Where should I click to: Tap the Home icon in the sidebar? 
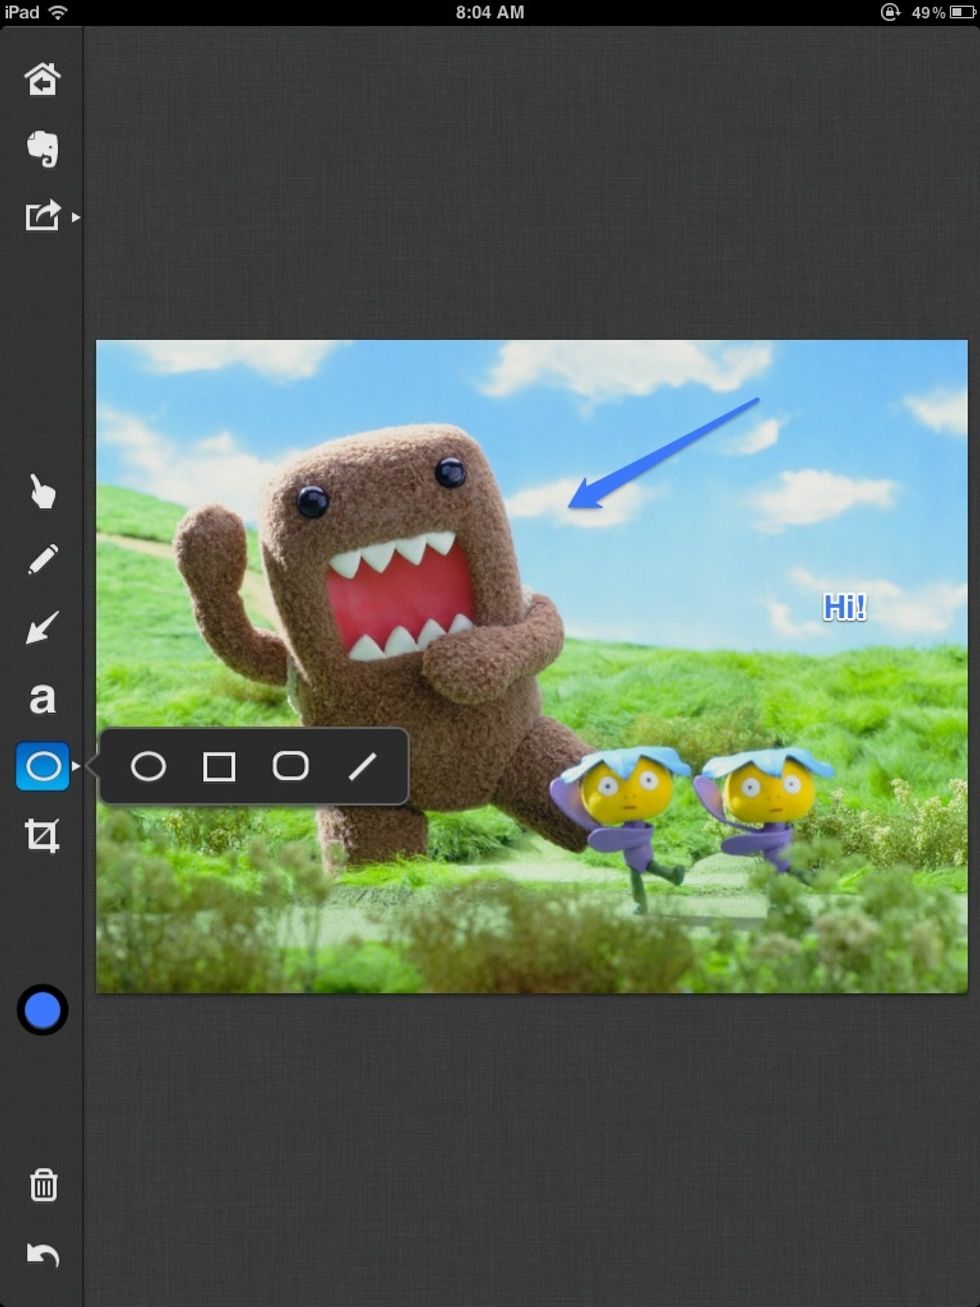click(x=42, y=78)
